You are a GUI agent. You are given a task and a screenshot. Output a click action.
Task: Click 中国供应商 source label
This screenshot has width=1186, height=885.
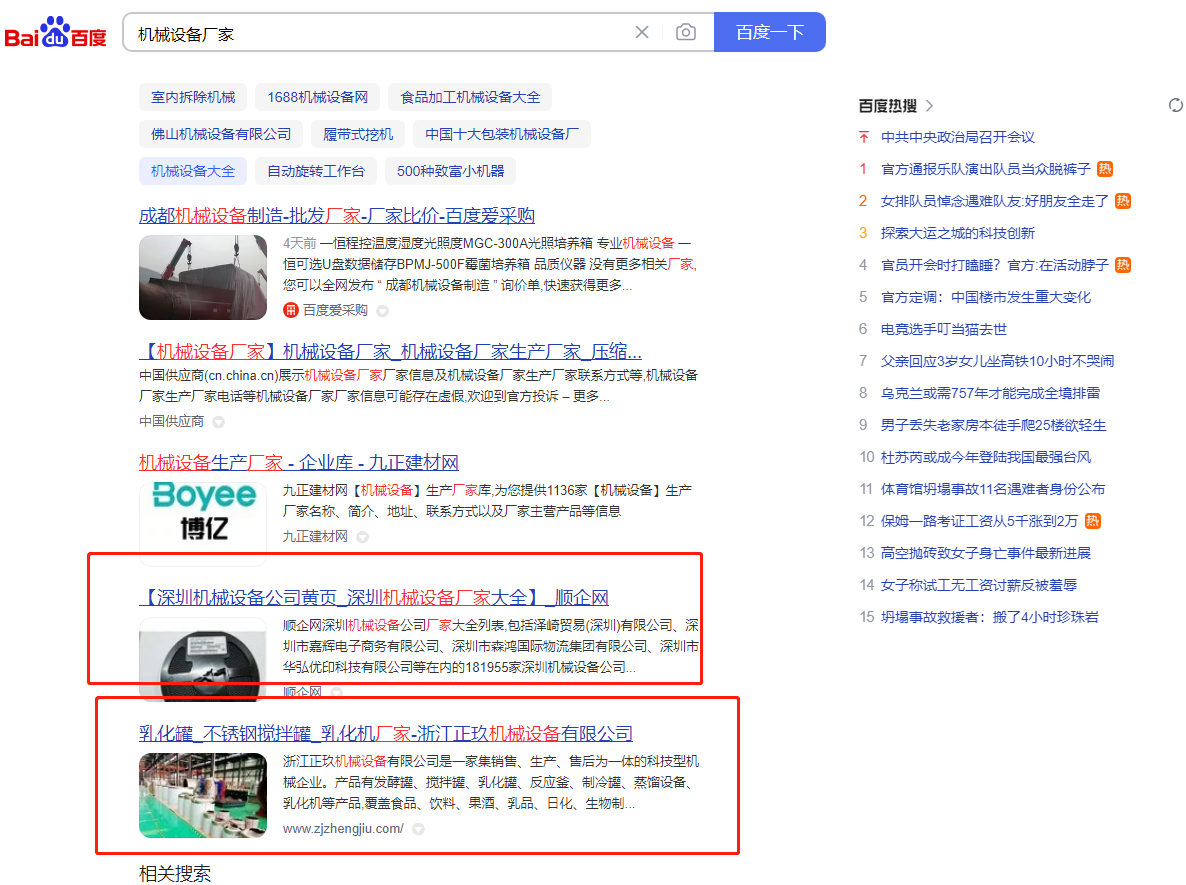[172, 421]
